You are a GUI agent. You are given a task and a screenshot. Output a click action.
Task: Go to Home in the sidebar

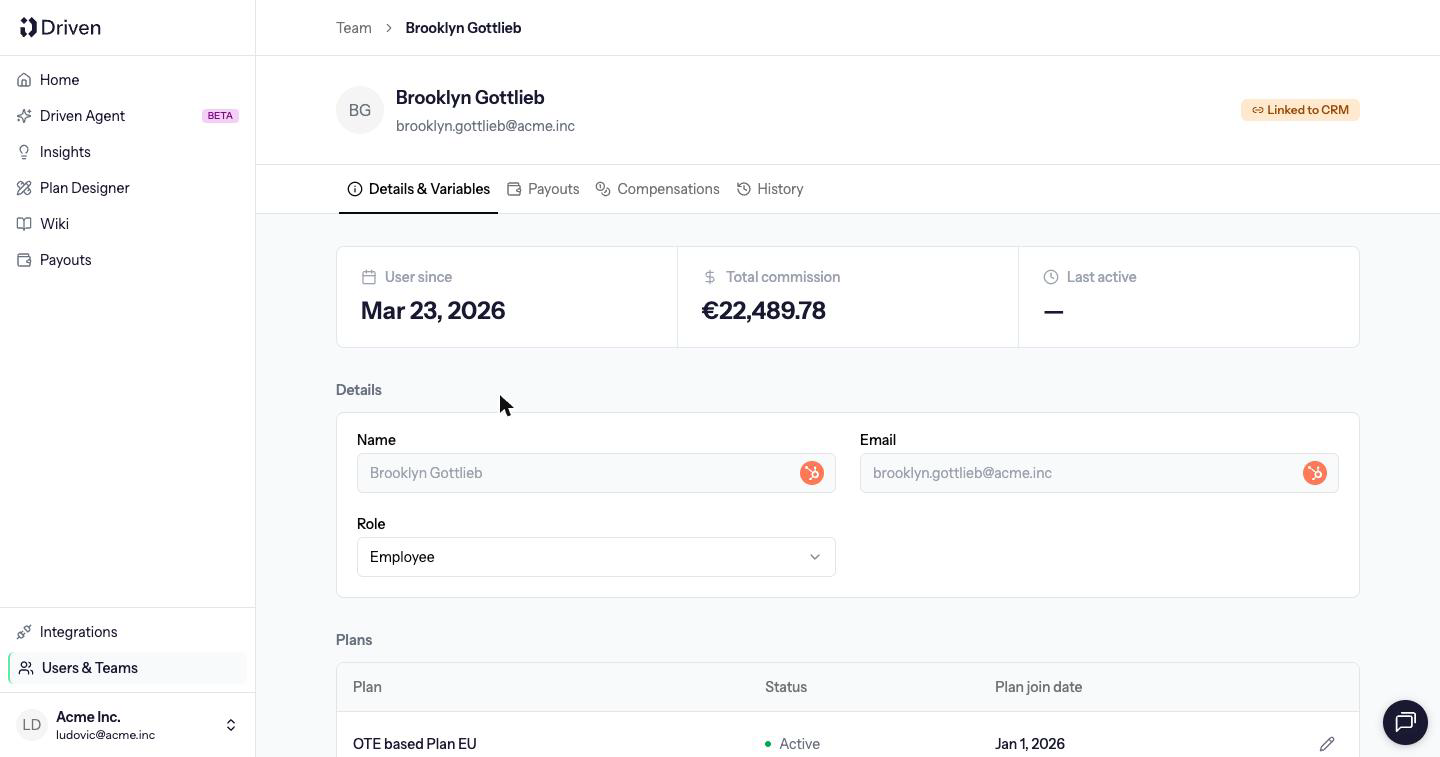(x=127, y=80)
